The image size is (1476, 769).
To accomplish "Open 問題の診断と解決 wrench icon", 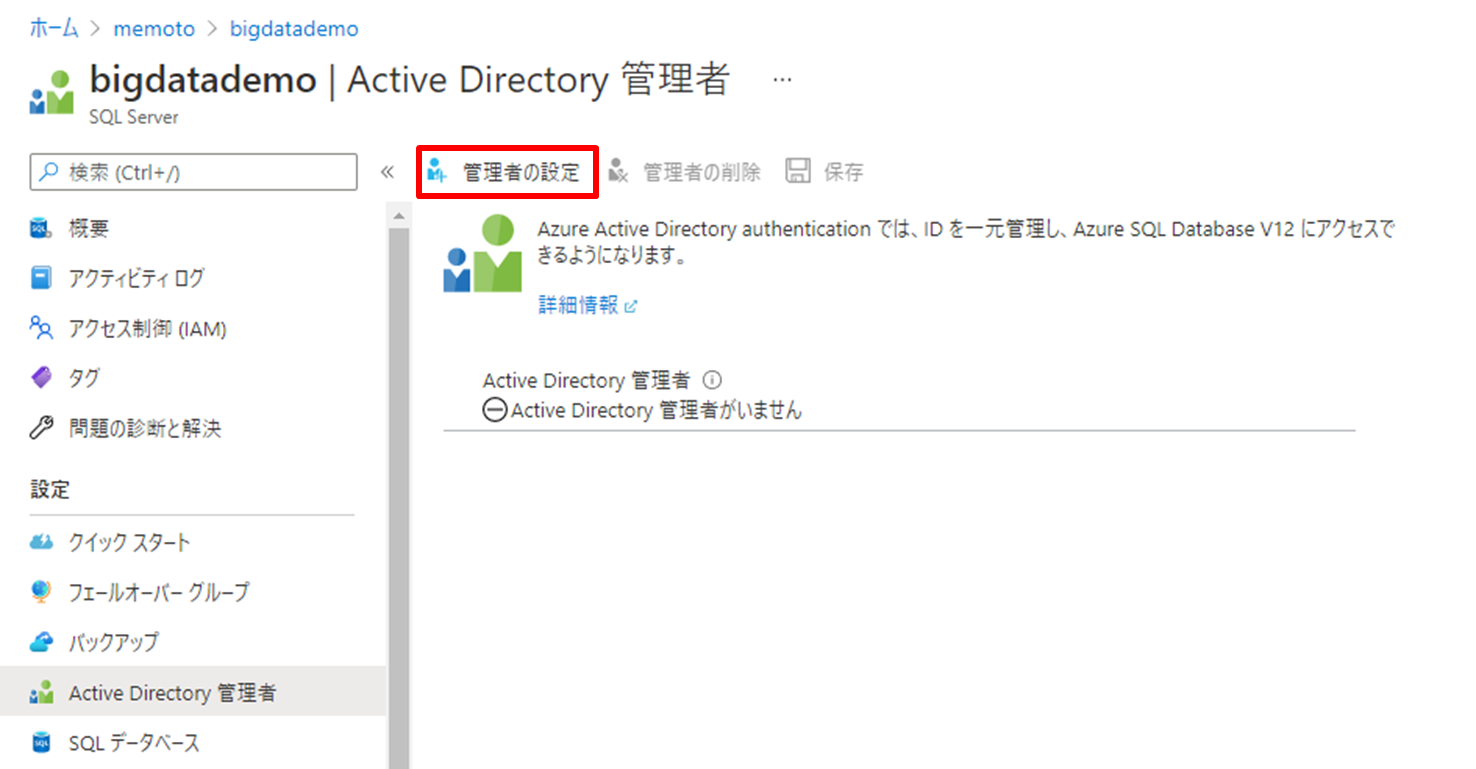I will click(x=41, y=429).
